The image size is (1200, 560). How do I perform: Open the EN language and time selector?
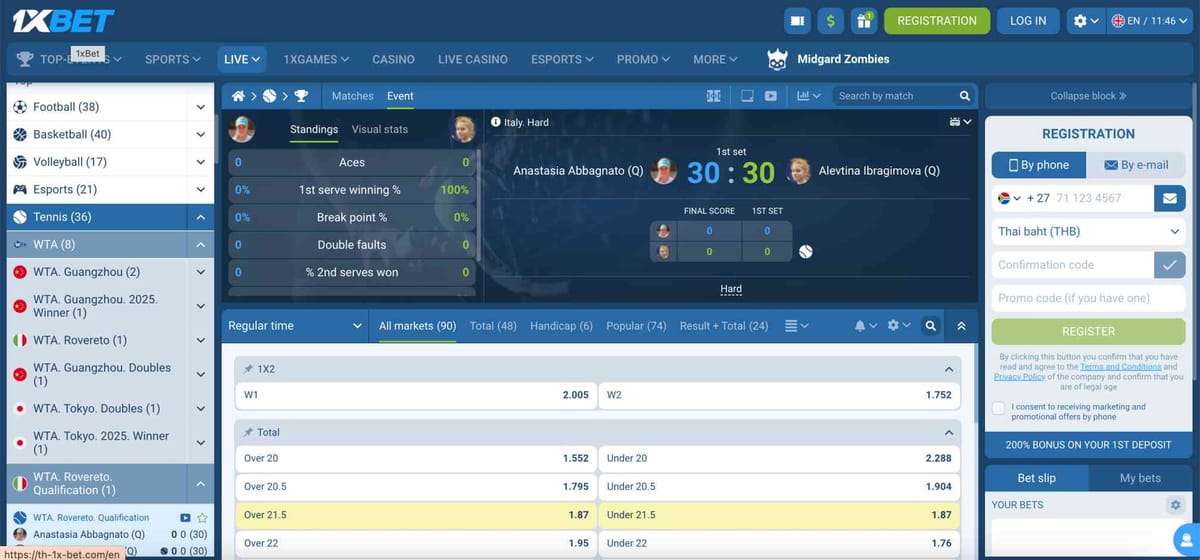coord(1151,20)
